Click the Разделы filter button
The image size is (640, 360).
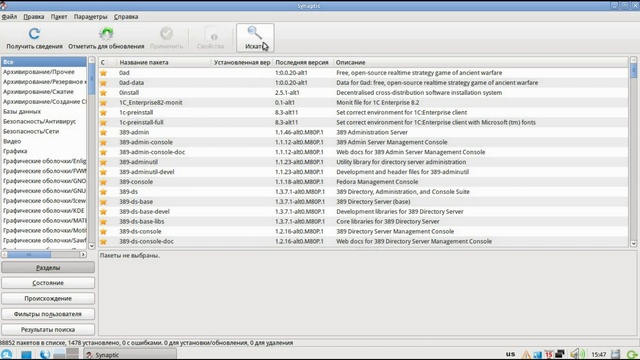48,268
